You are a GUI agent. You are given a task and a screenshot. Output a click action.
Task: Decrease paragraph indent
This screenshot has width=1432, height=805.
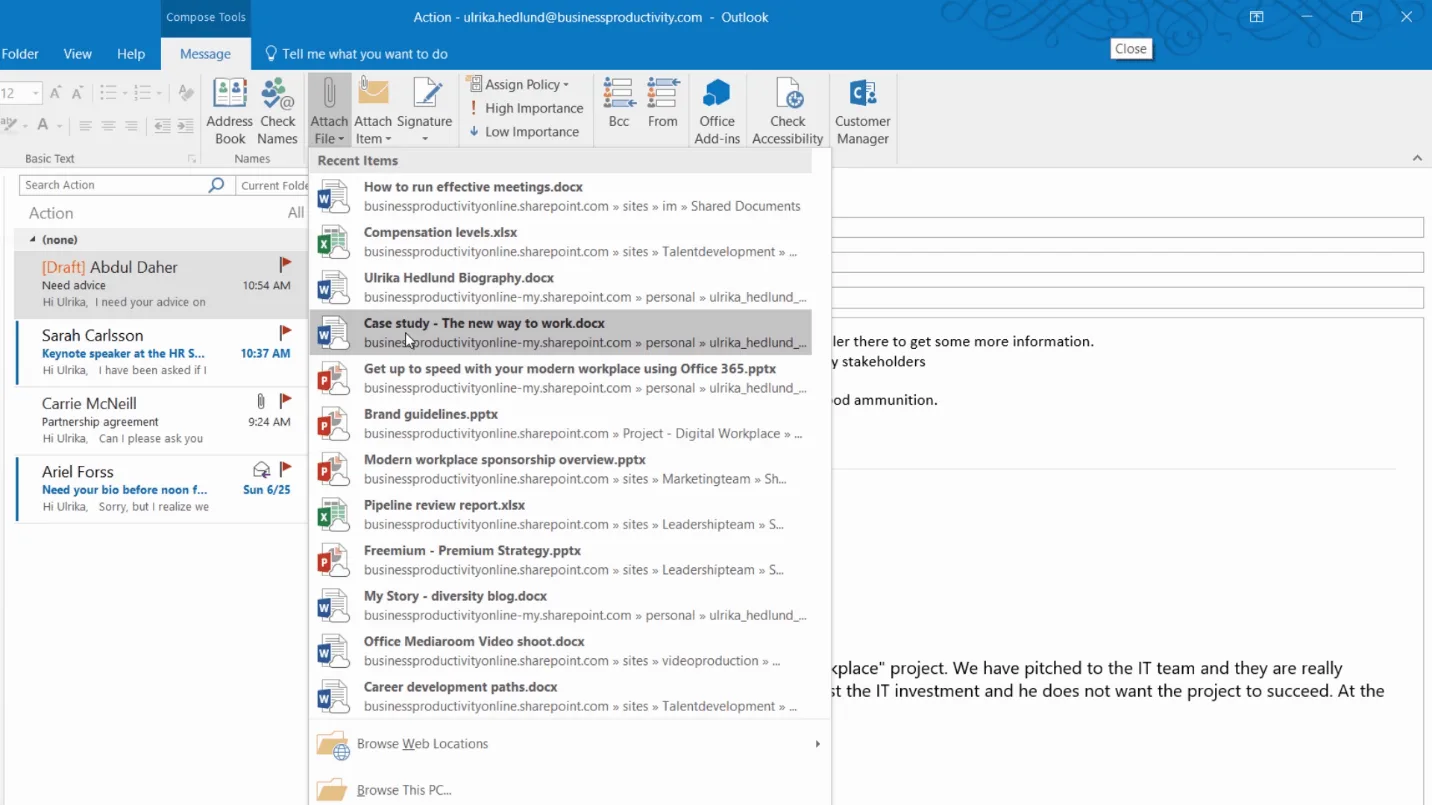pos(162,126)
